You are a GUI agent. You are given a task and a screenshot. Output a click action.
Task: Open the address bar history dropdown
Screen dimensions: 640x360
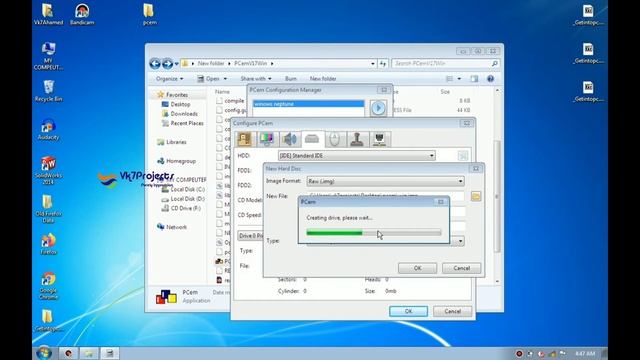[373, 64]
